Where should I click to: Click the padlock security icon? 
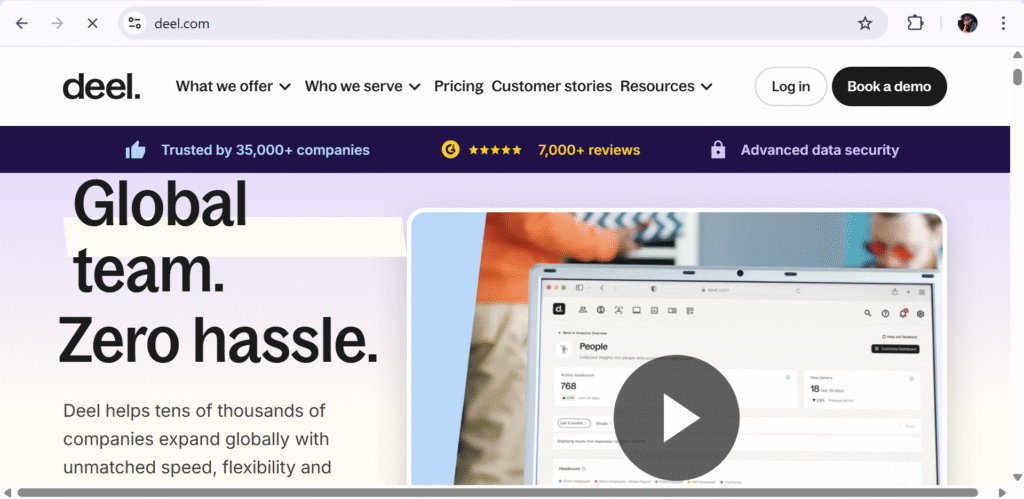pyautogui.click(x=718, y=150)
